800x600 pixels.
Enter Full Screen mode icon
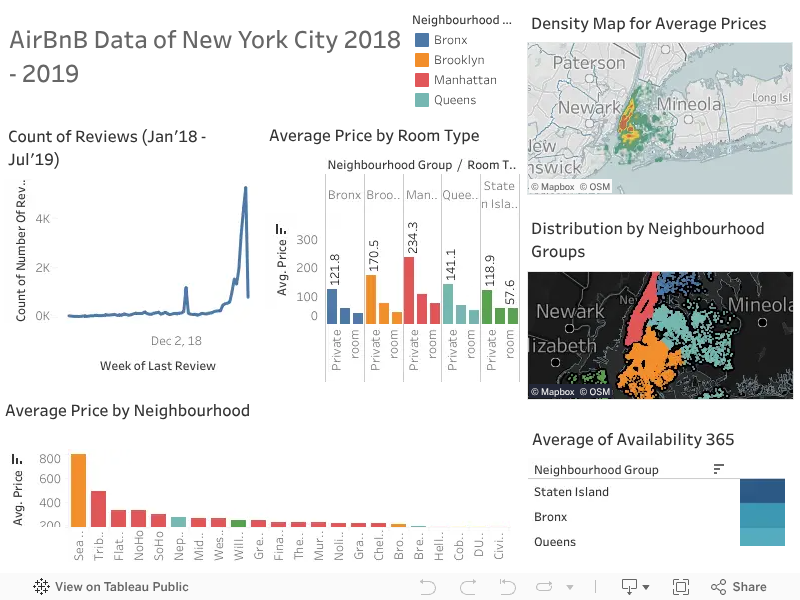pyautogui.click(x=681, y=587)
